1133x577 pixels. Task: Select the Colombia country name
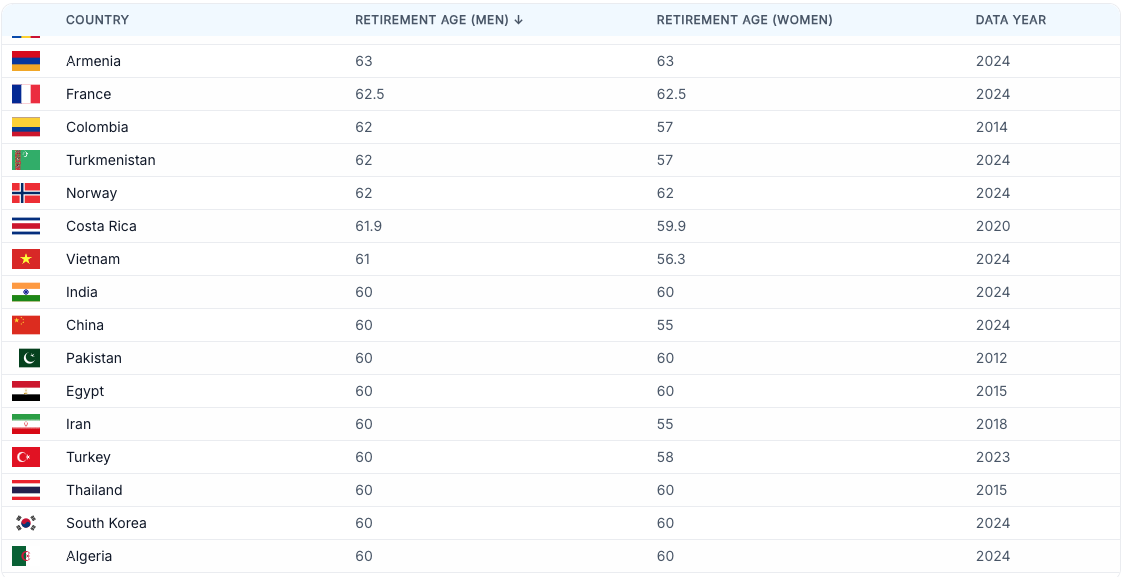click(97, 128)
